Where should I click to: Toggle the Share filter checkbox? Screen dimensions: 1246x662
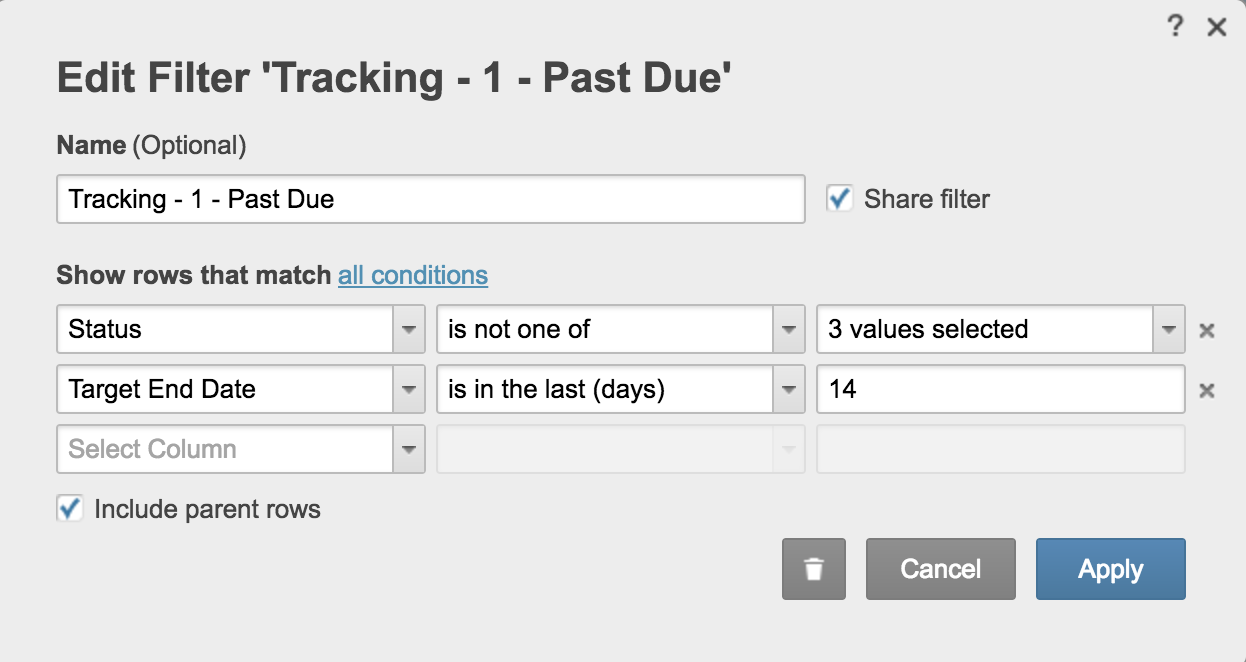pos(839,198)
